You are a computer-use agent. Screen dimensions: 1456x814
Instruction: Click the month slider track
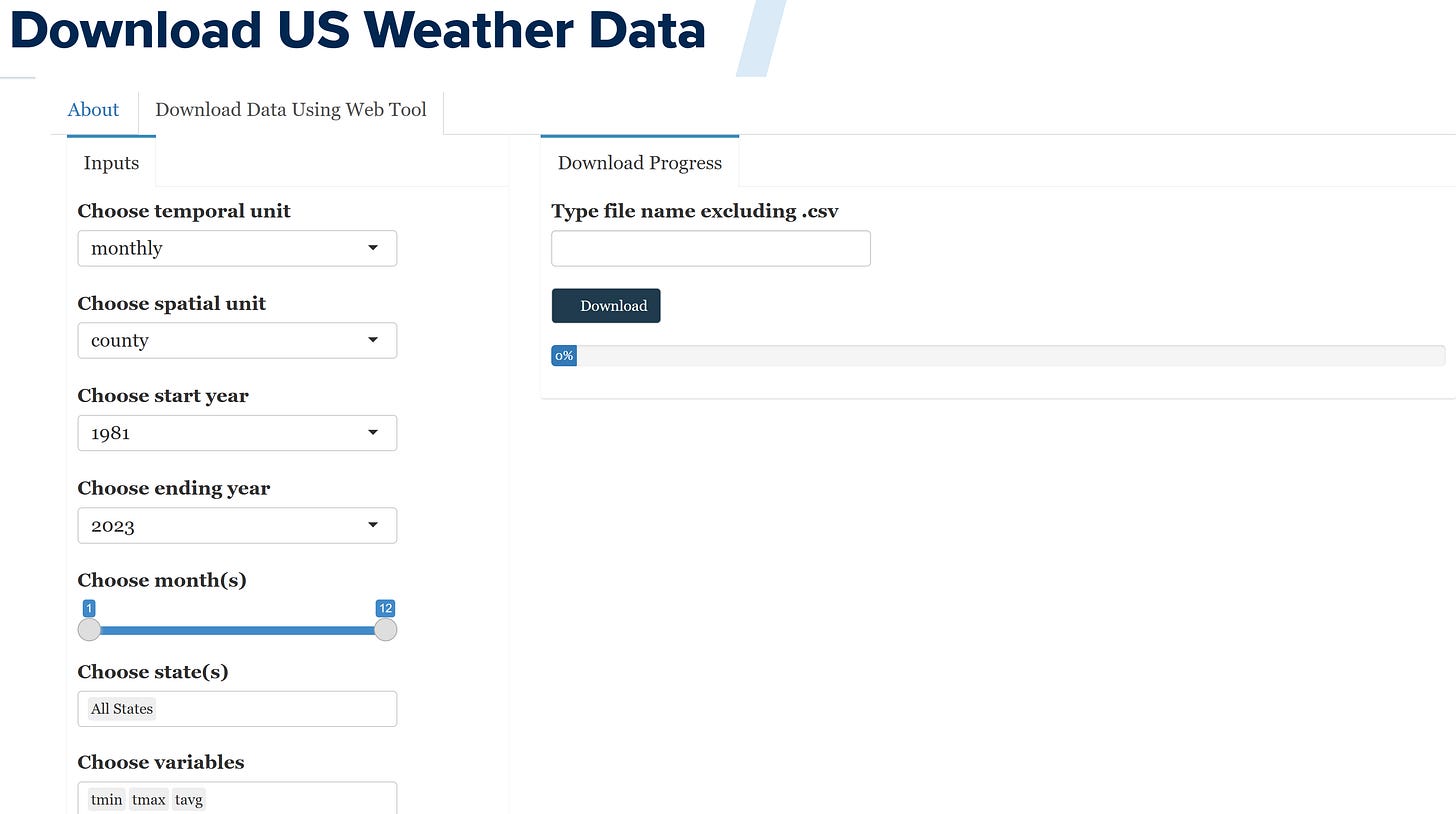coord(236,629)
